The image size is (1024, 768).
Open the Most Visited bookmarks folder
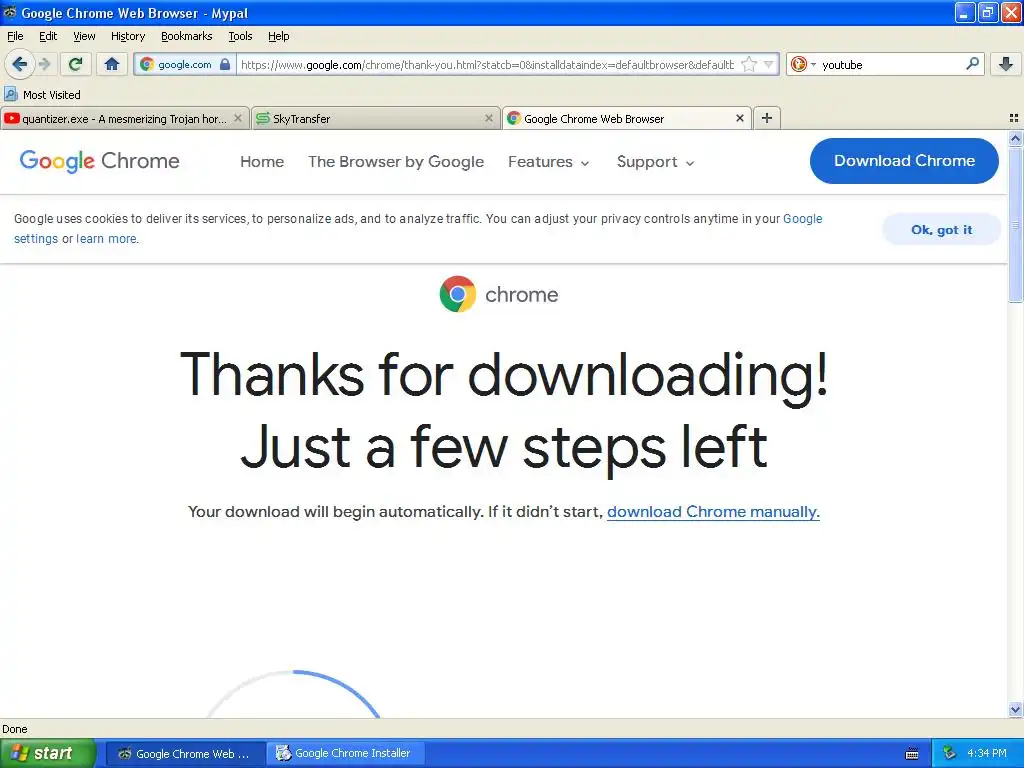(42, 95)
